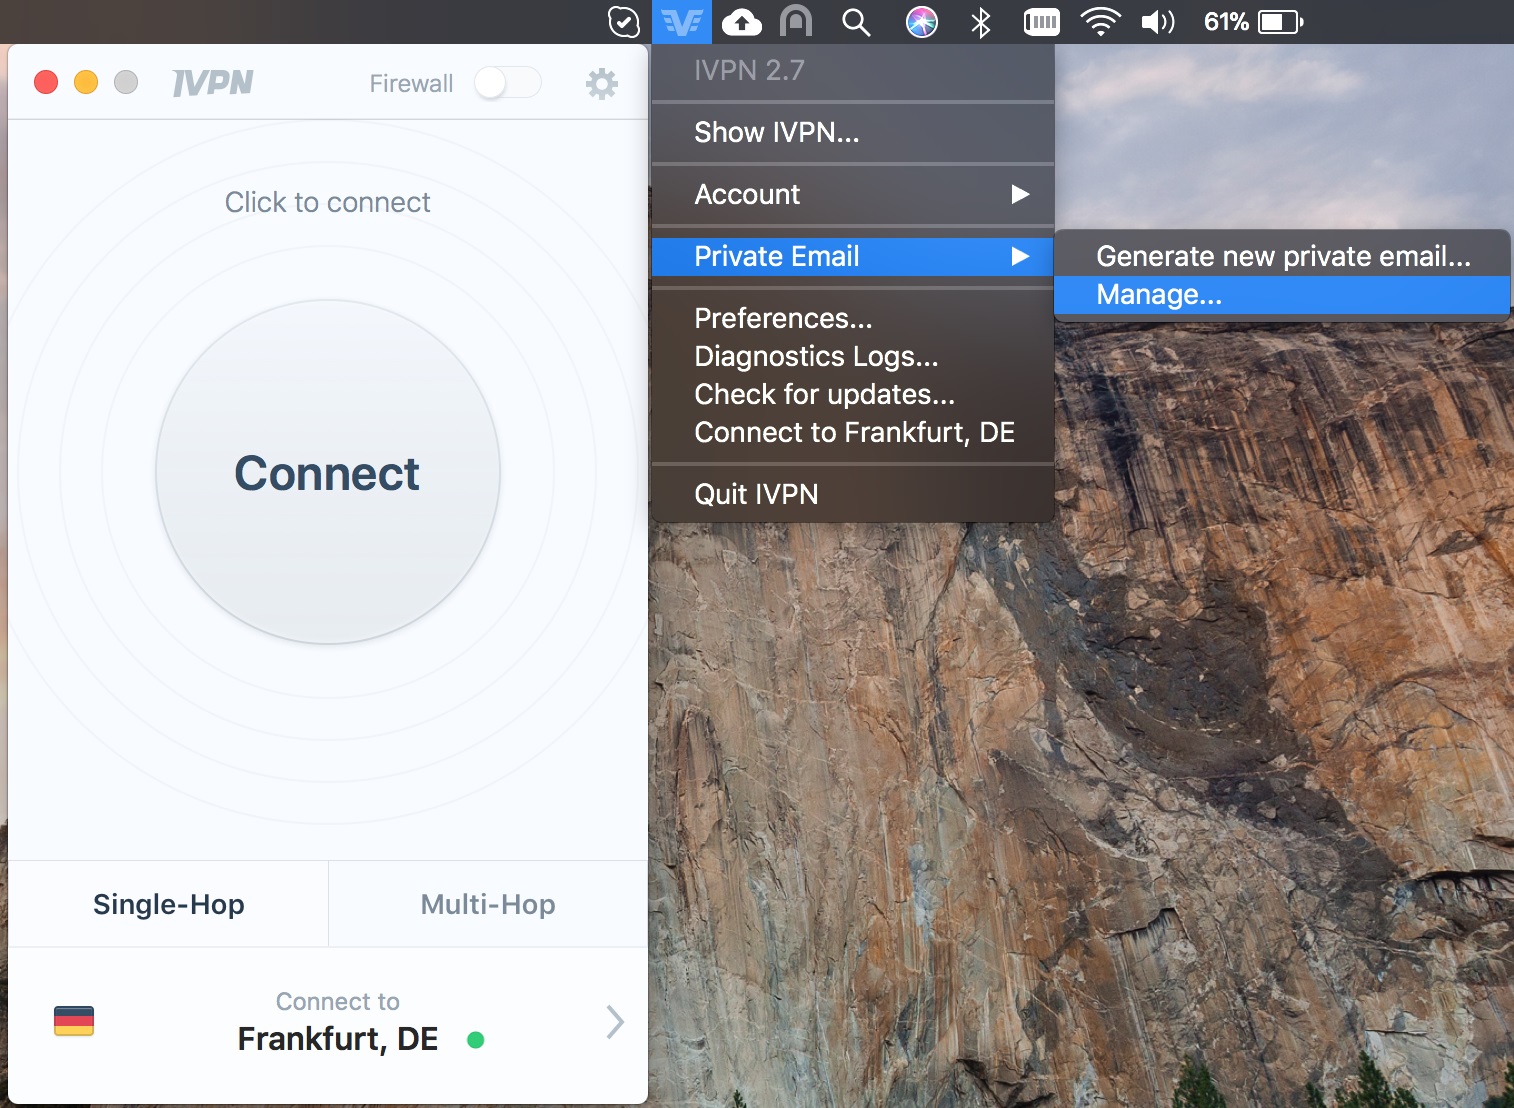Switch to Multi-Hop tab
This screenshot has width=1514, height=1108.
[x=488, y=904]
